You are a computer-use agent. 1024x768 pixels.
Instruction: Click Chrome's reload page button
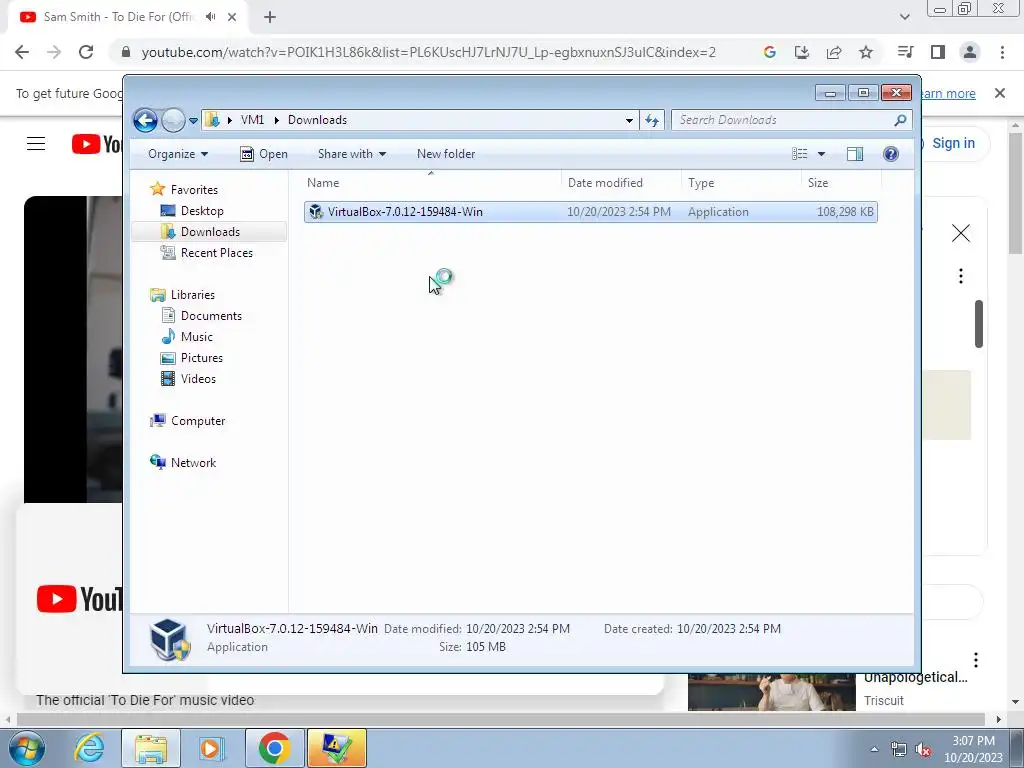[x=86, y=52]
